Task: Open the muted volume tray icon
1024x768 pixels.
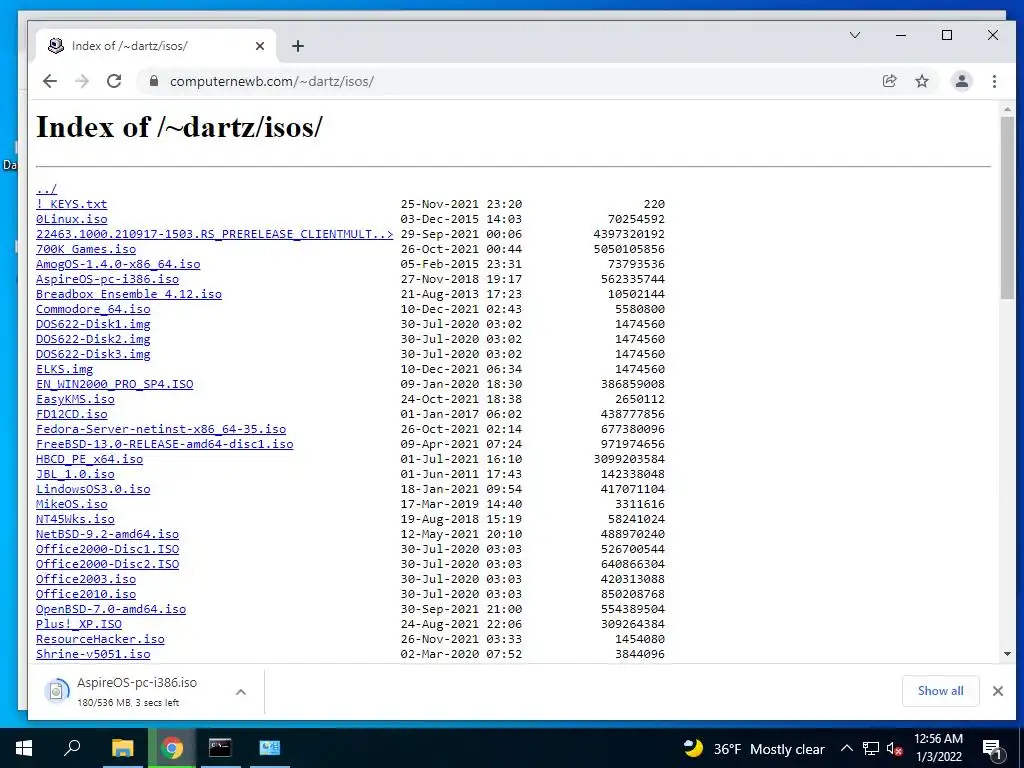Action: 894,749
